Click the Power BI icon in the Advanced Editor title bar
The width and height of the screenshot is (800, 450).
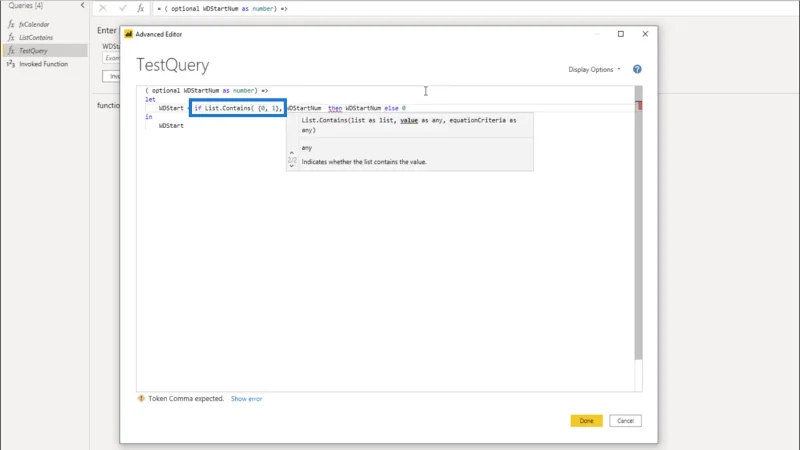(129, 34)
